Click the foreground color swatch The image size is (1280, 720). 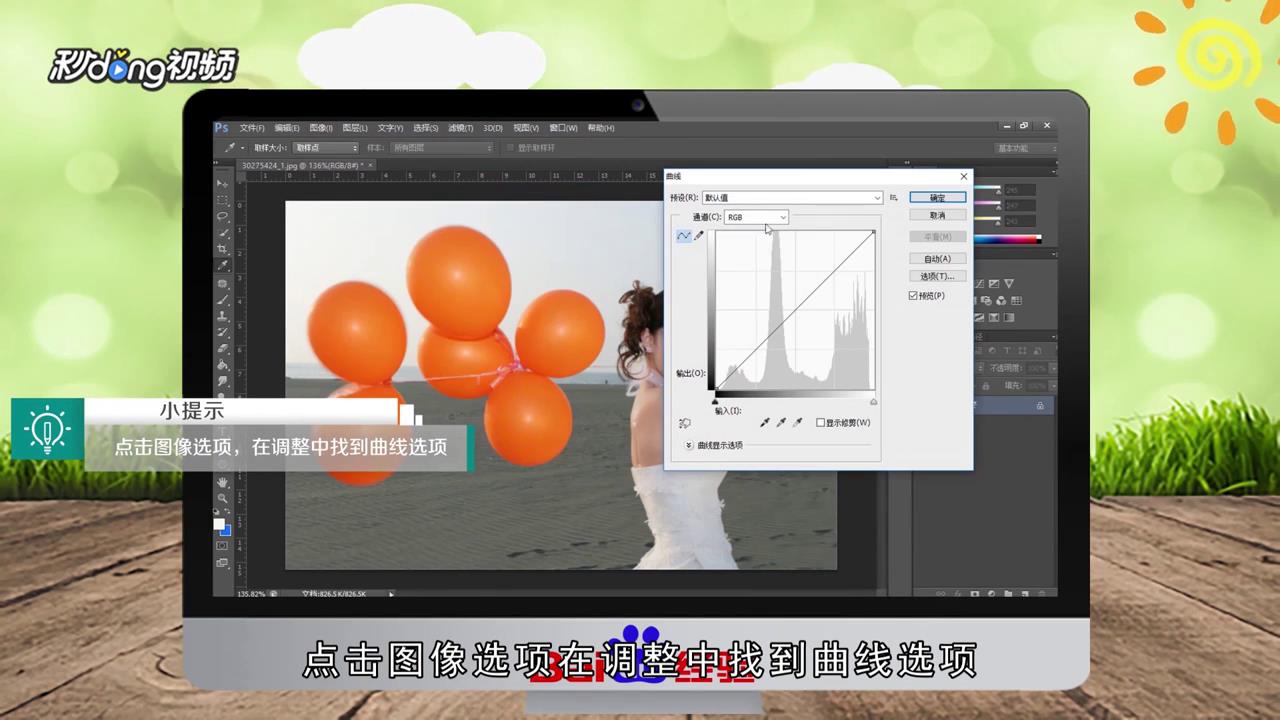pos(219,524)
